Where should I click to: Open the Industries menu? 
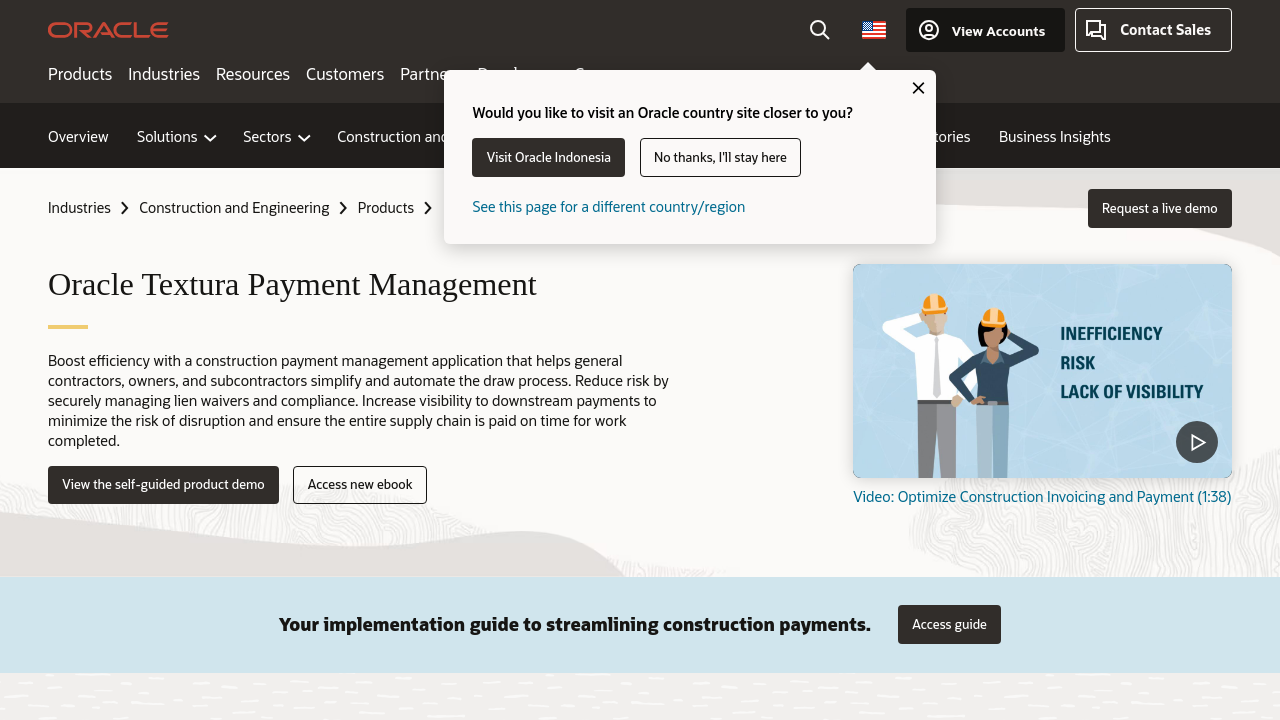[x=164, y=74]
